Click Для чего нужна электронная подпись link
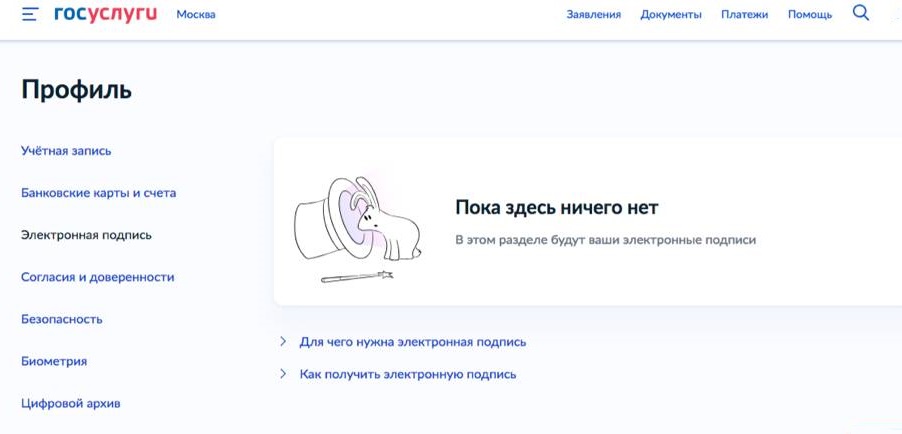902x434 pixels. (x=412, y=342)
